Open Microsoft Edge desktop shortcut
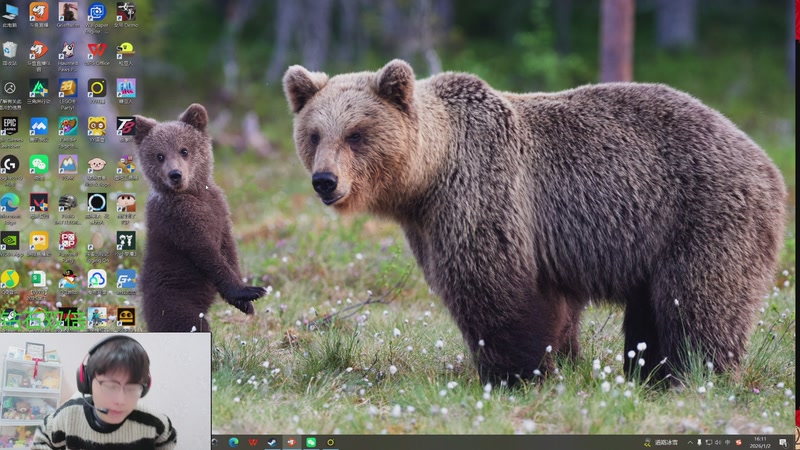The width and height of the screenshot is (800, 450). point(10,208)
